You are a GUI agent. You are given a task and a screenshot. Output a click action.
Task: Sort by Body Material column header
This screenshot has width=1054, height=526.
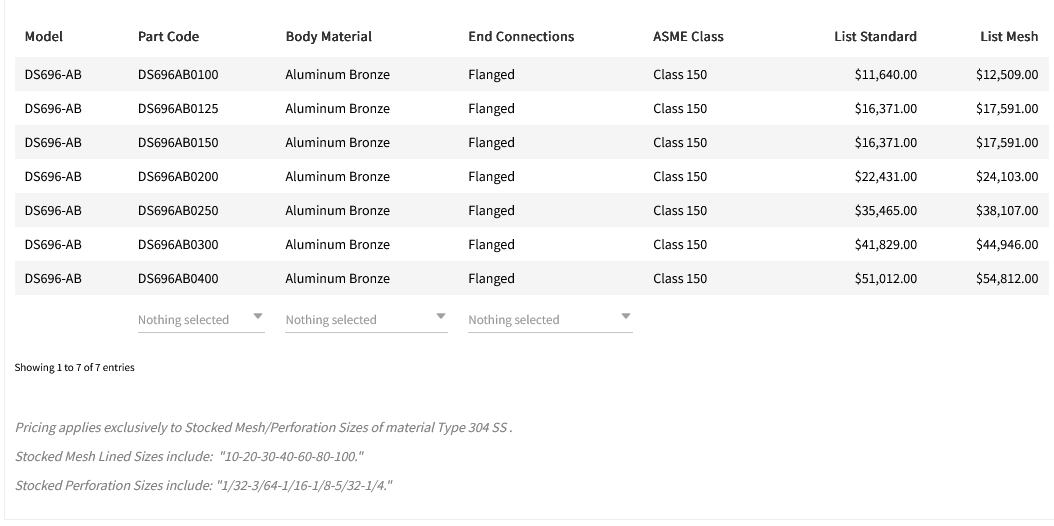pyautogui.click(x=328, y=37)
